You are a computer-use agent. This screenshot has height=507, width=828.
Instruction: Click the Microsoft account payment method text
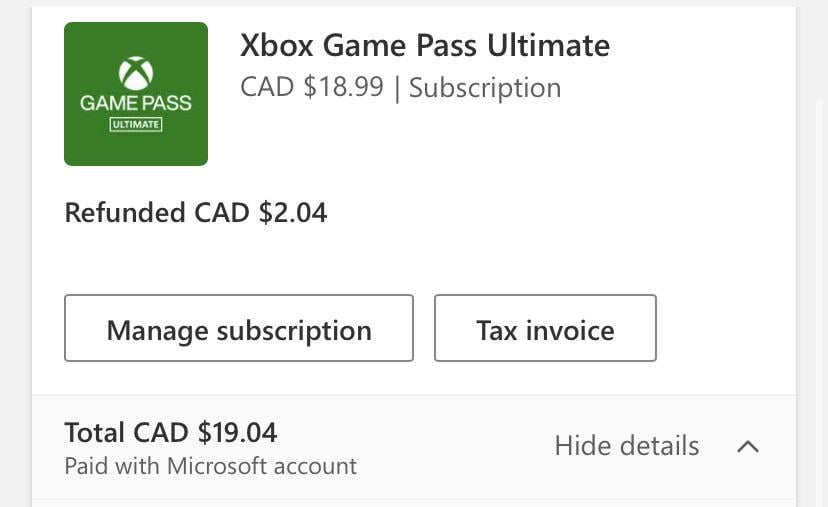[x=262, y=466]
